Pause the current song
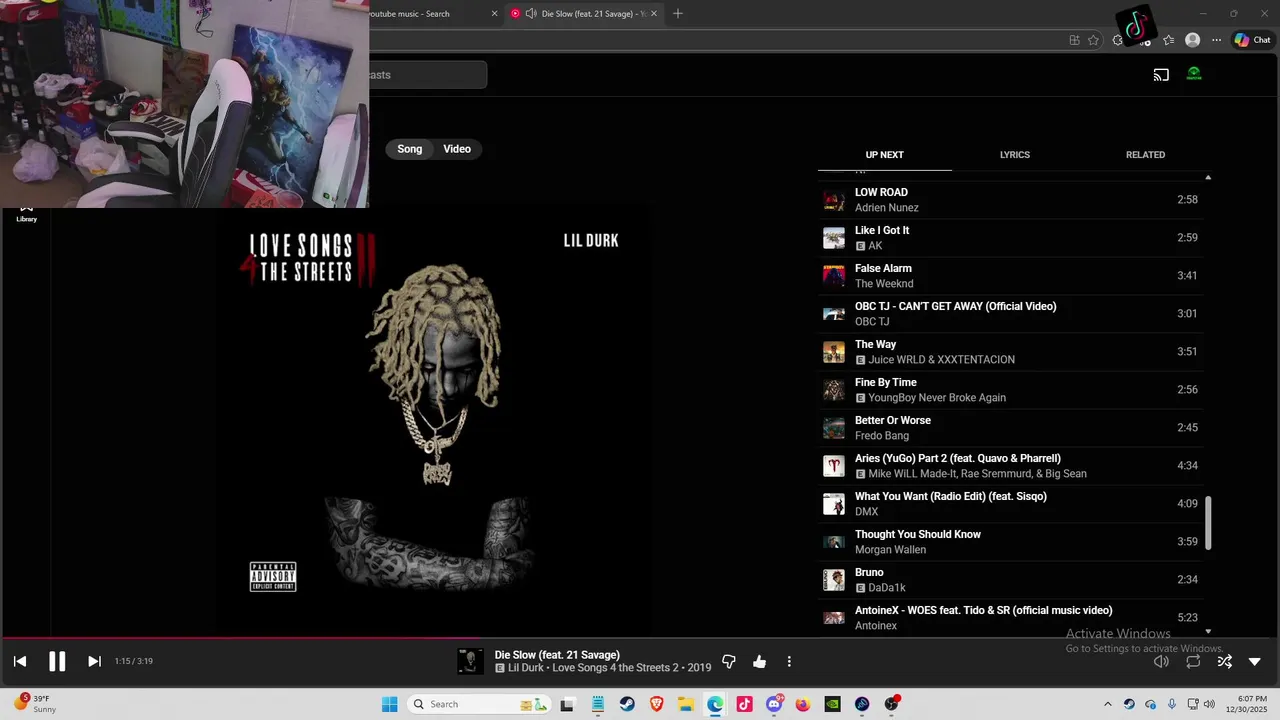Viewport: 1280px width, 720px height. (57, 661)
